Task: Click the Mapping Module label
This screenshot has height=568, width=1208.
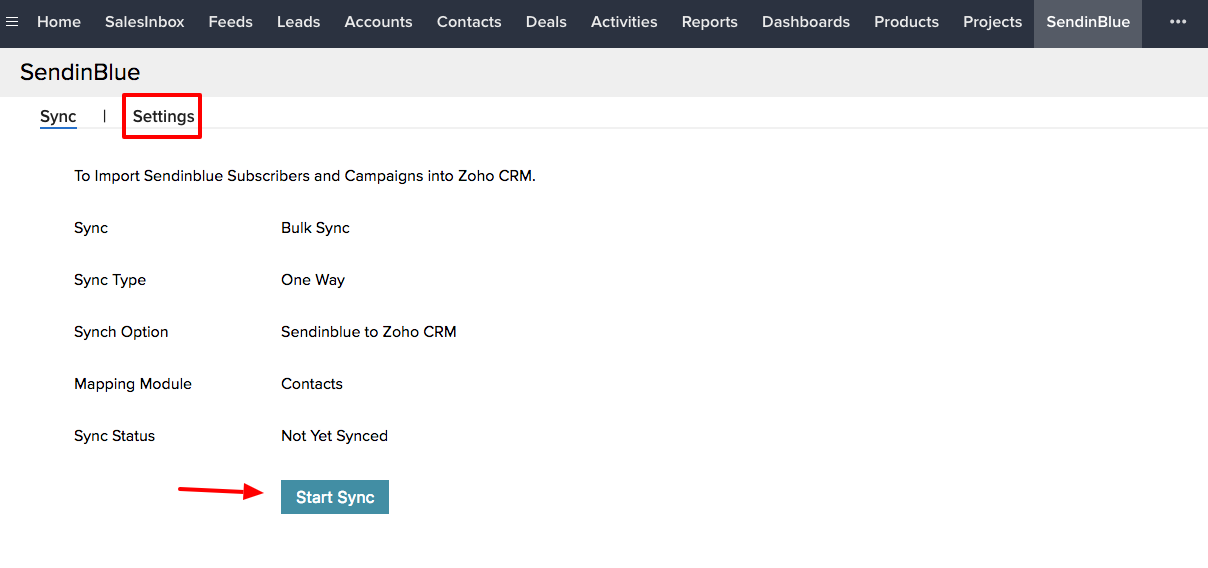Action: (x=133, y=384)
